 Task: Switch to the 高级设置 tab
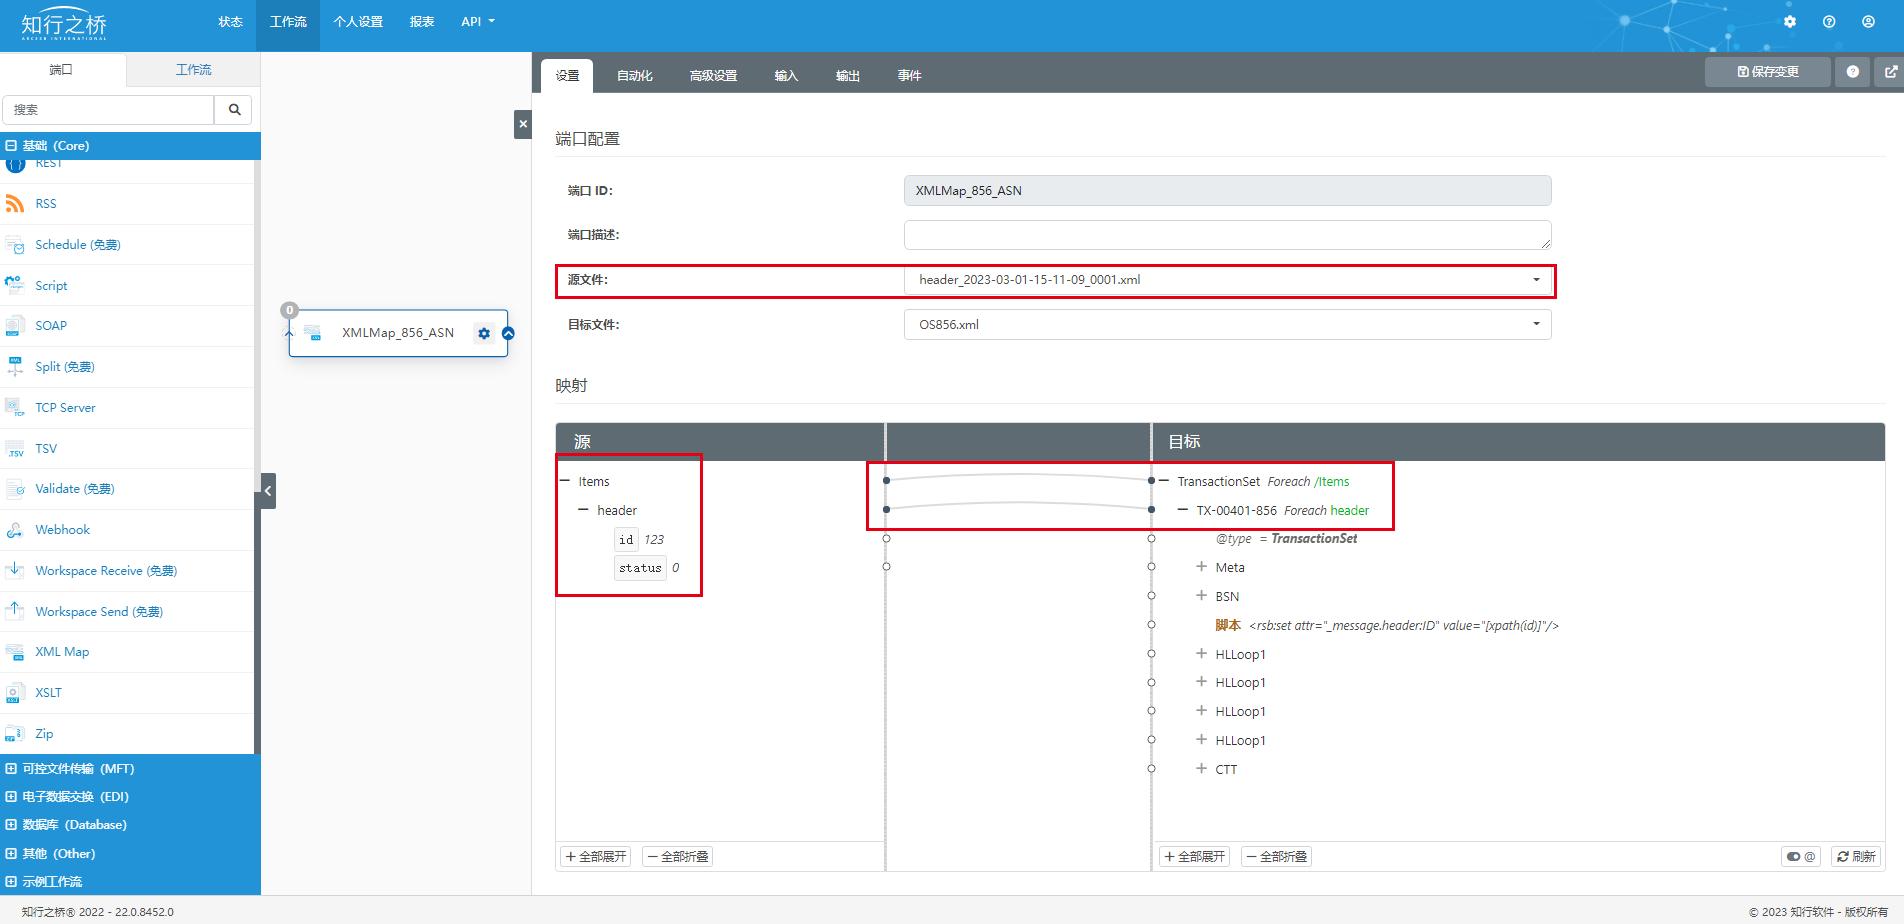[713, 76]
